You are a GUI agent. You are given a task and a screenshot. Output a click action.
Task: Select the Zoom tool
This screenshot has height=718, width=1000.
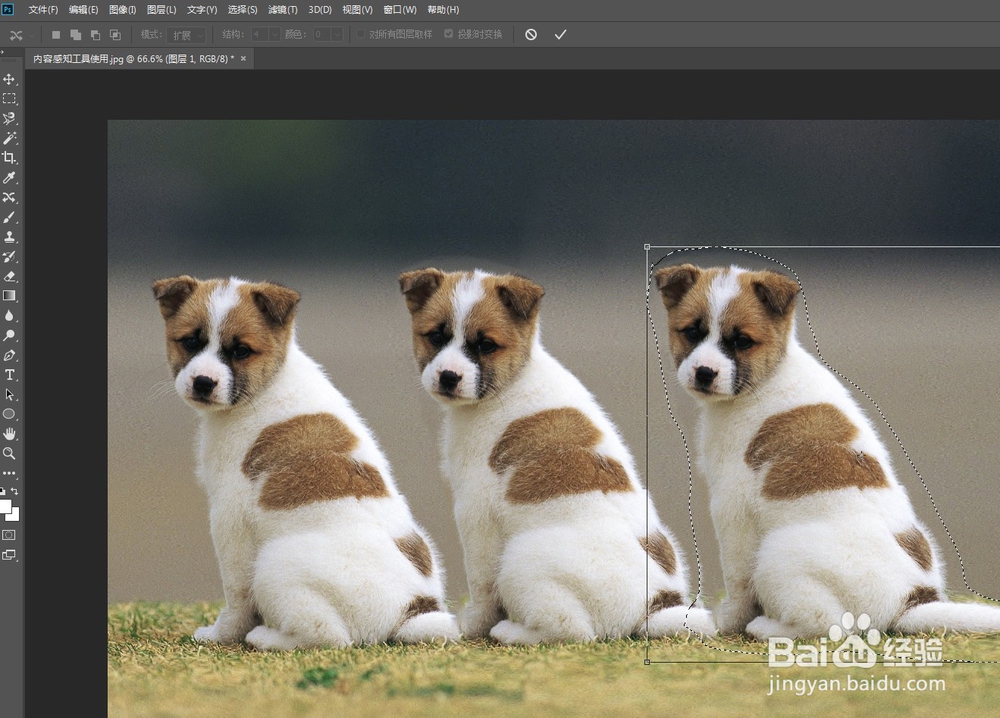click(9, 453)
